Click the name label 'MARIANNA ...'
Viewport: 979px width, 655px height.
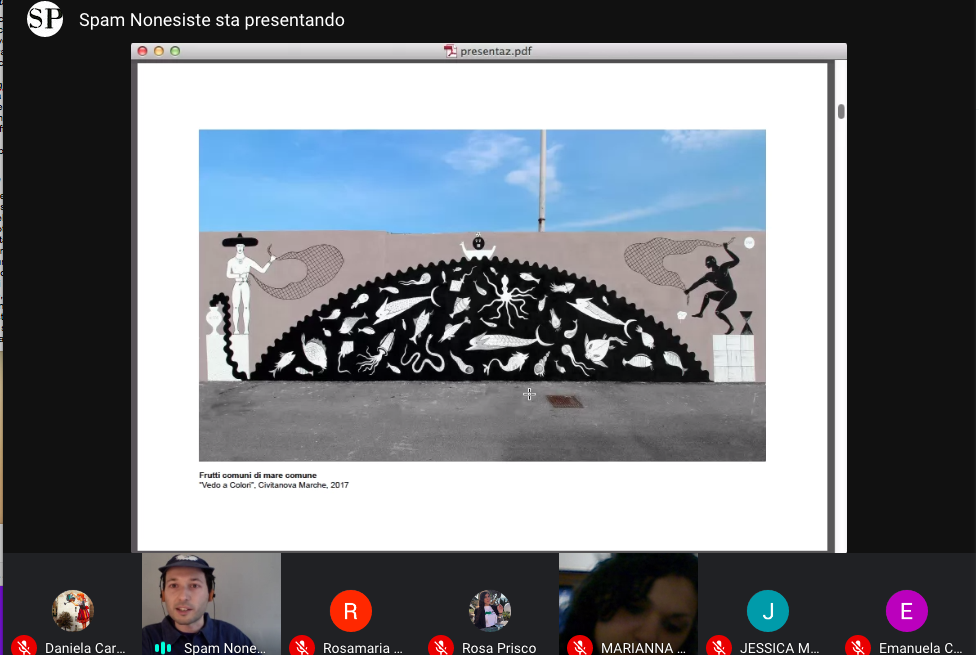[x=643, y=648]
